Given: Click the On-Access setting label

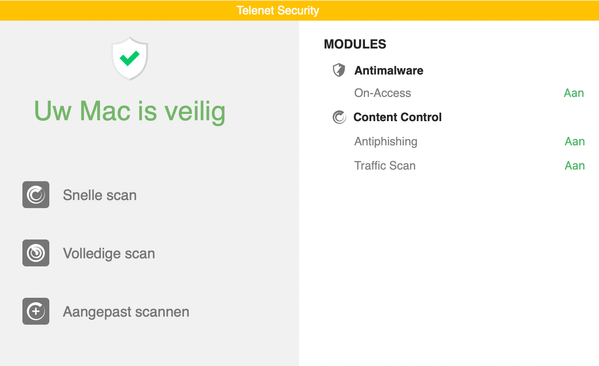Looking at the screenshot, I should click(x=382, y=93).
